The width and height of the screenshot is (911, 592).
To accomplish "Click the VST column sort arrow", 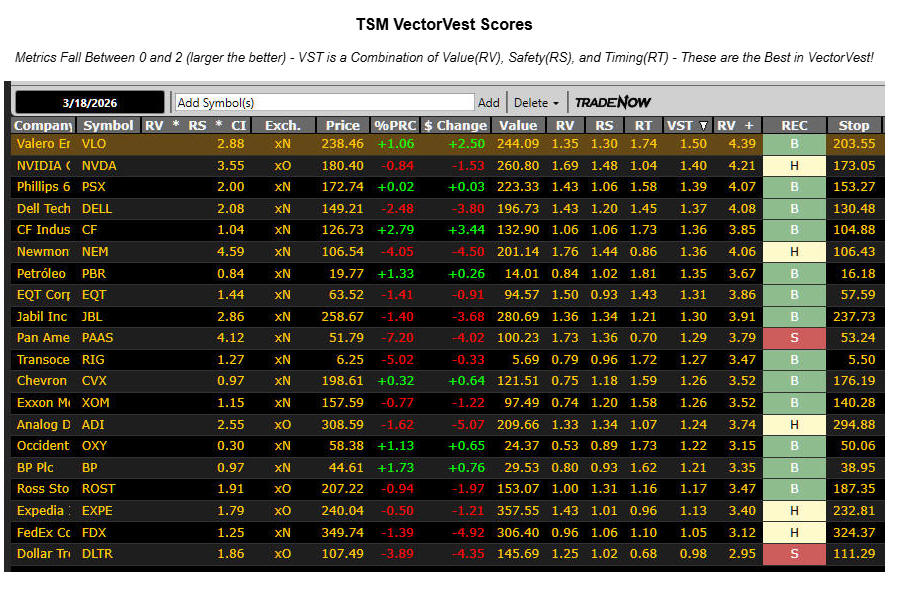I will 704,125.
